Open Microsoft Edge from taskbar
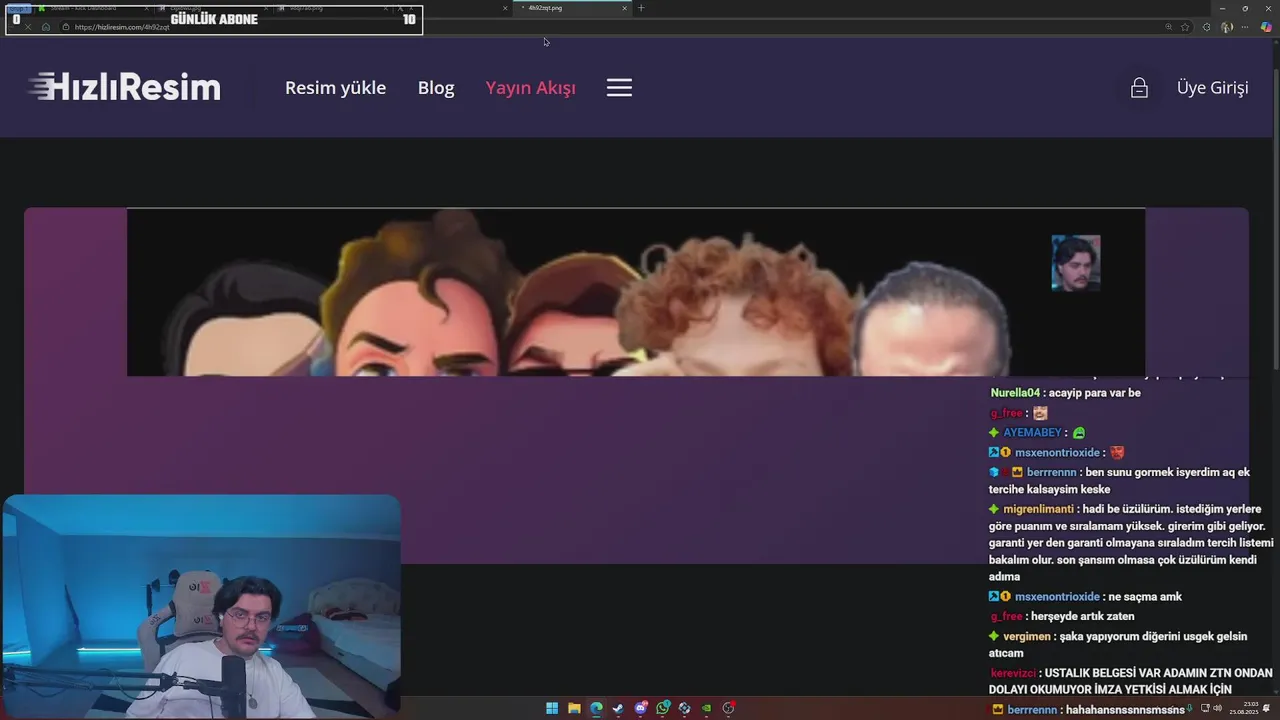This screenshot has height=720, width=1280. (x=596, y=708)
